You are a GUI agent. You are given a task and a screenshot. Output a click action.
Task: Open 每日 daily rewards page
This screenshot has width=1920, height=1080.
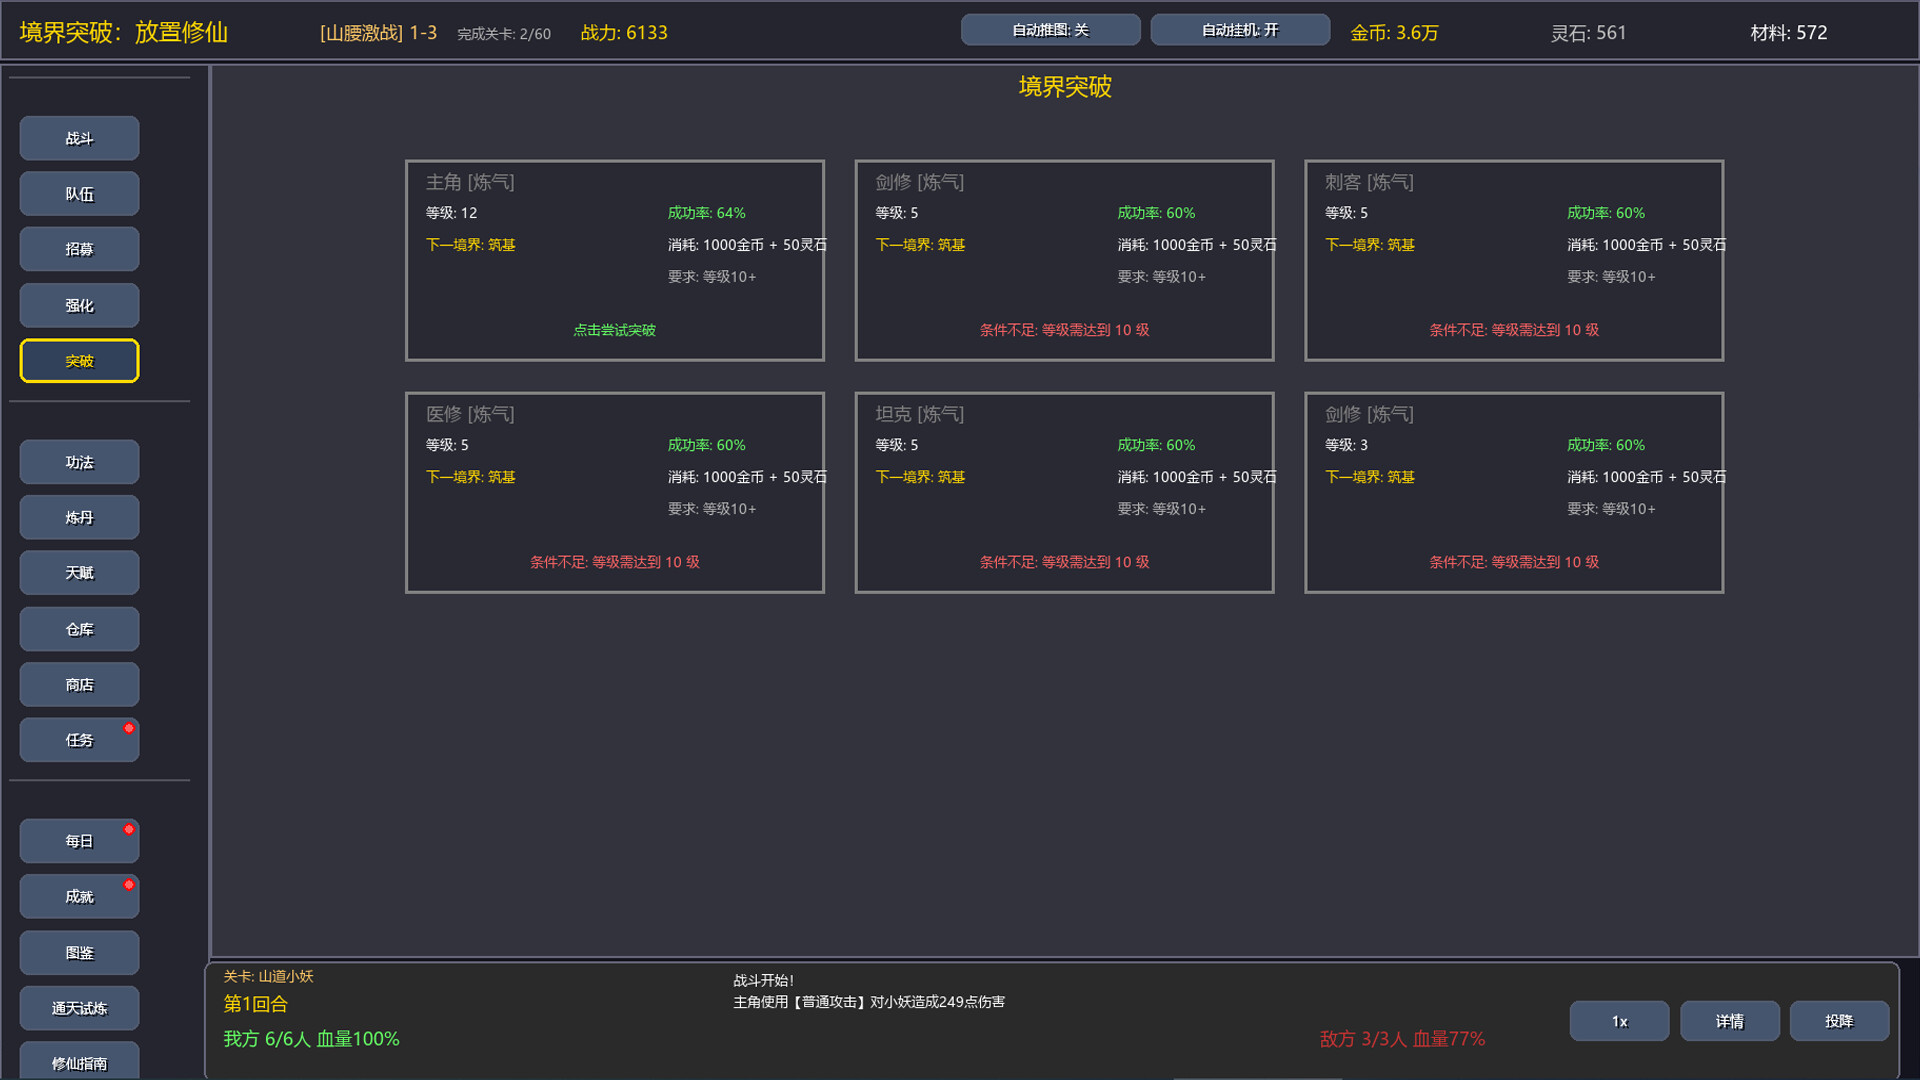pyautogui.click(x=79, y=841)
